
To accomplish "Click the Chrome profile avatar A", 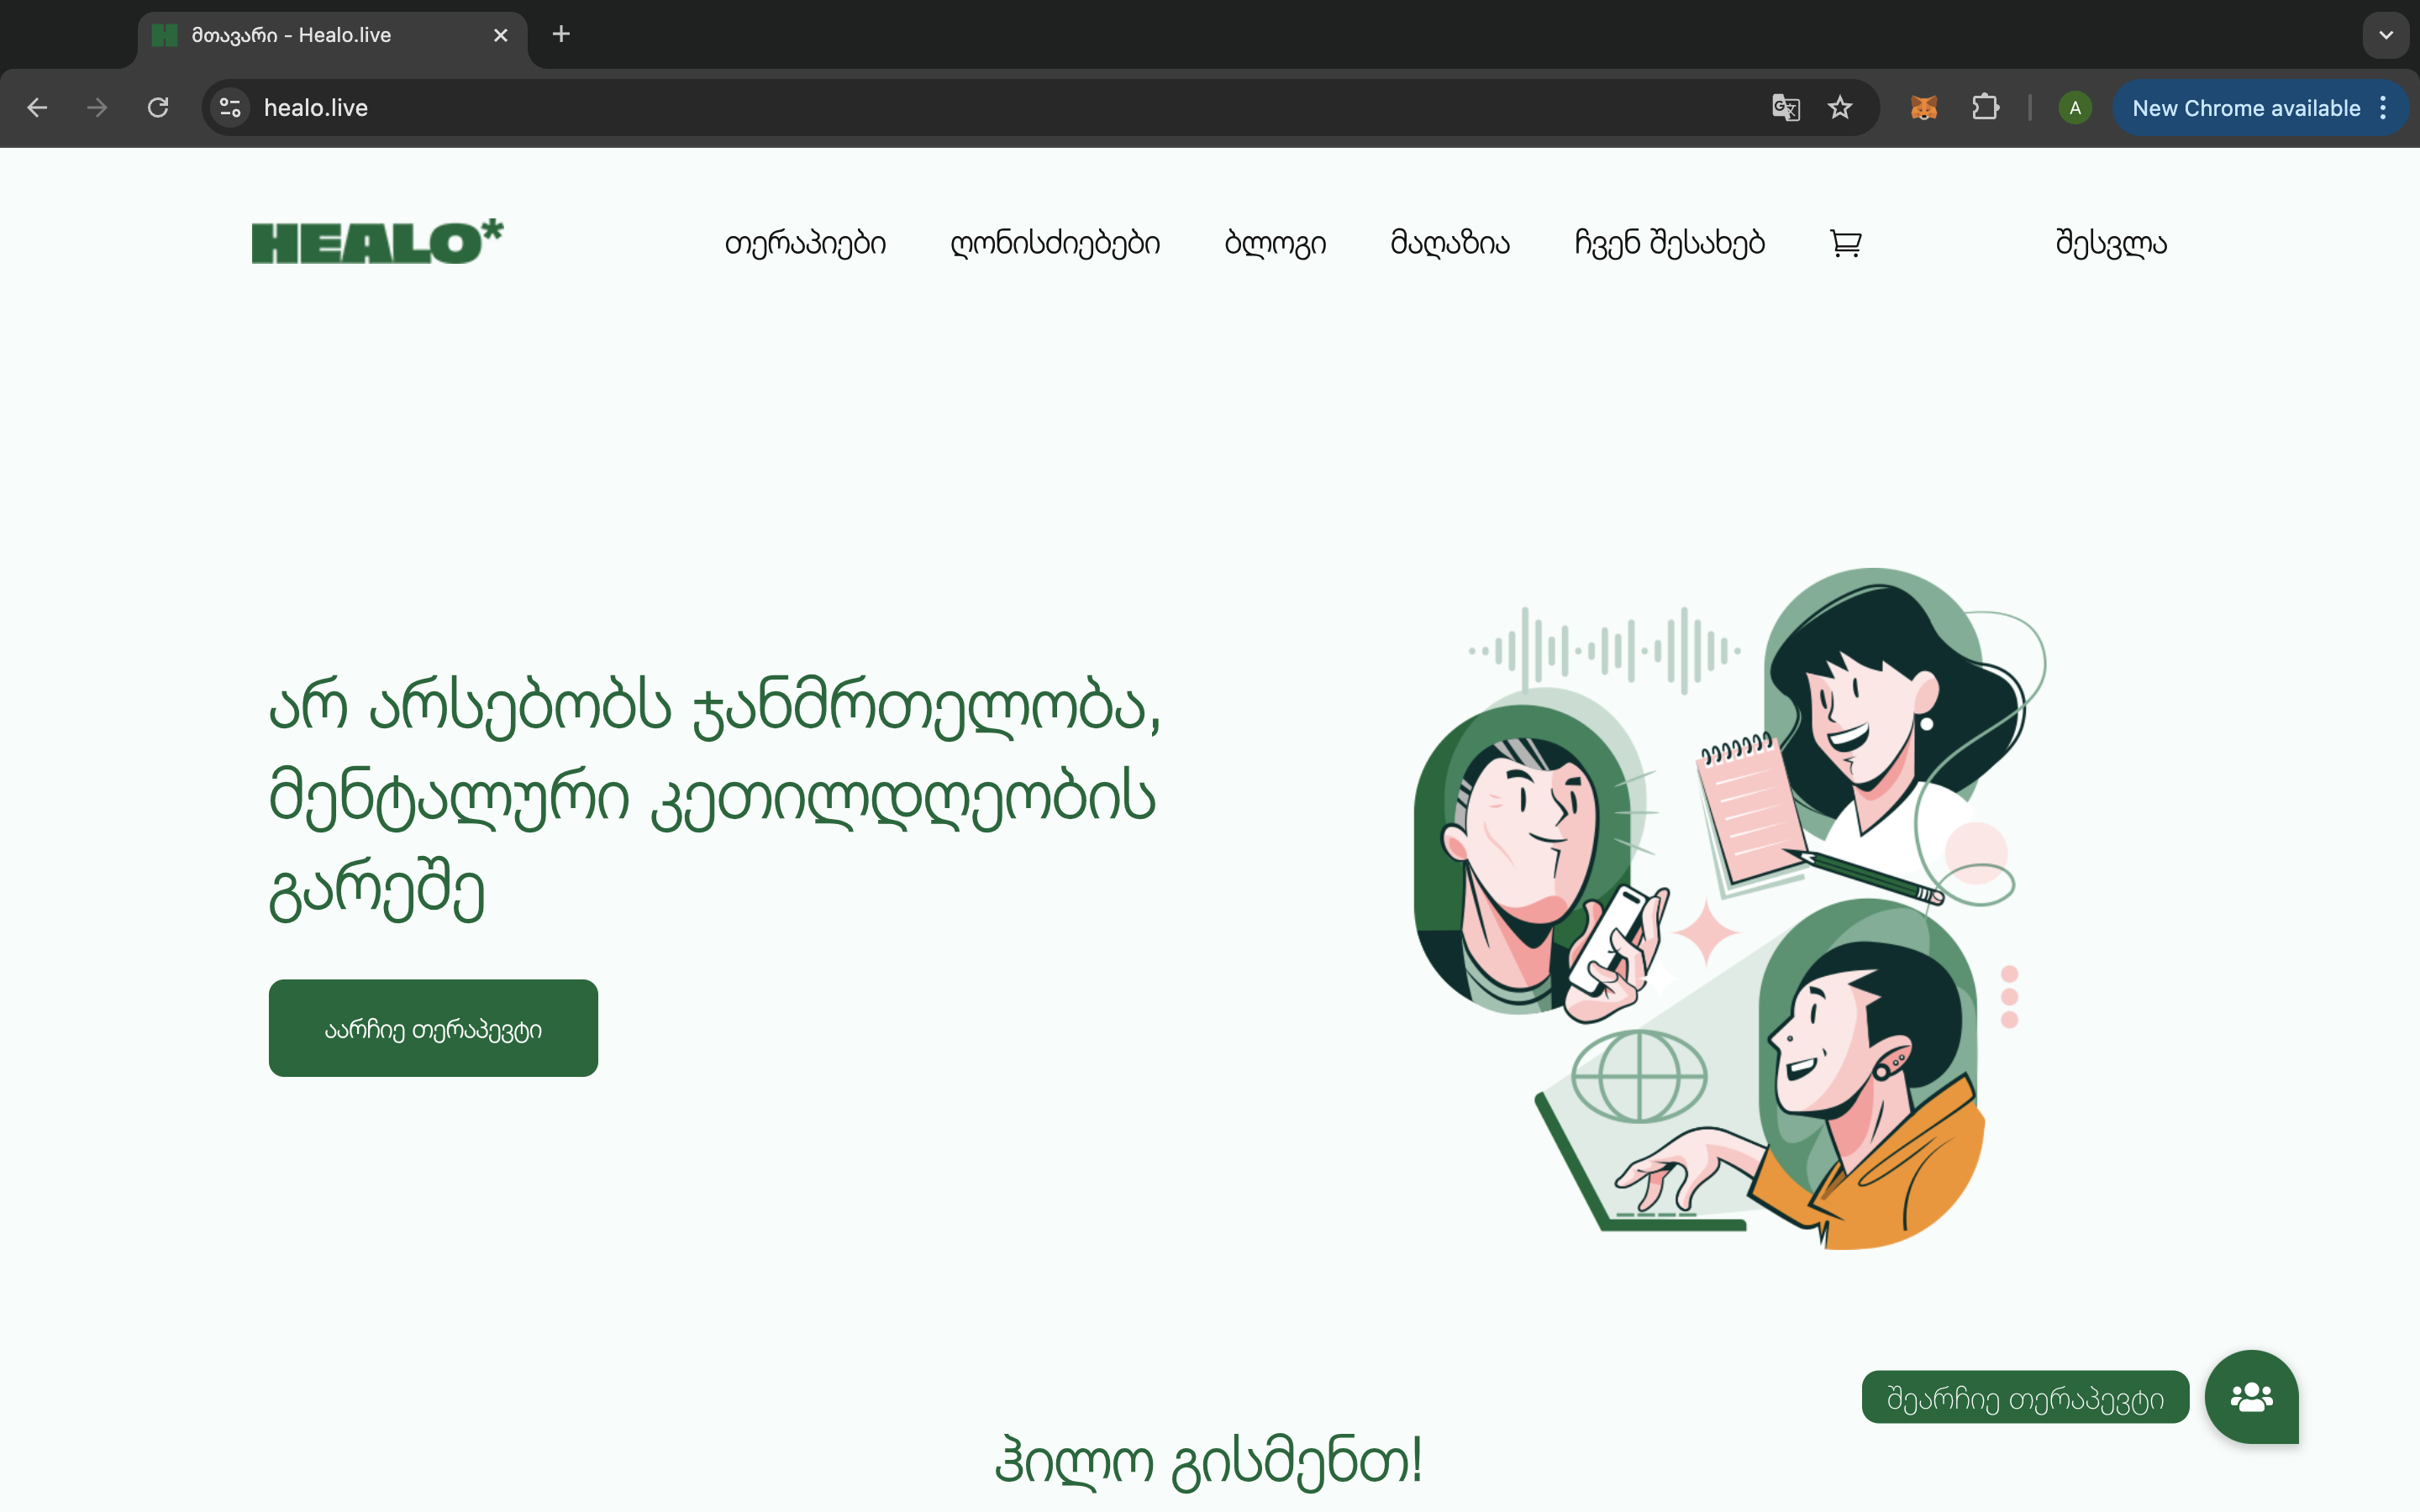I will click(x=2075, y=108).
